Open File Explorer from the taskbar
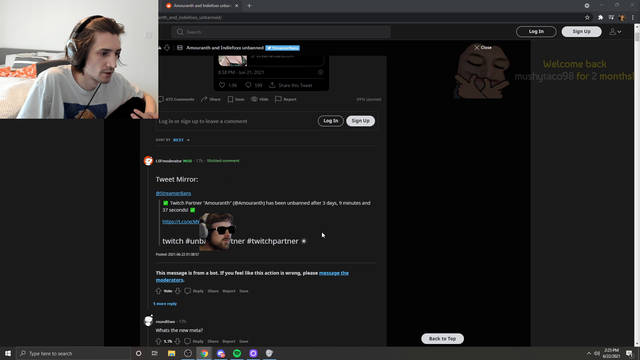640x360 pixels. 171,353
